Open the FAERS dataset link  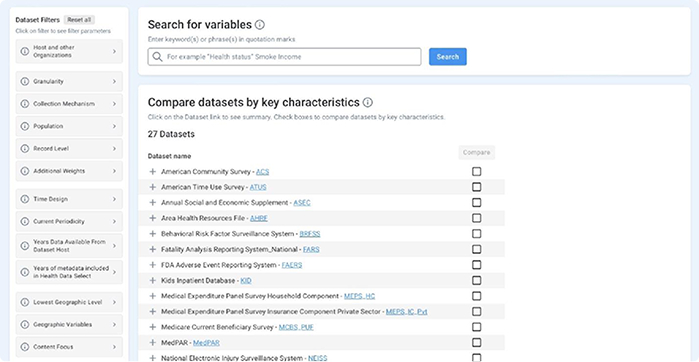292,265
